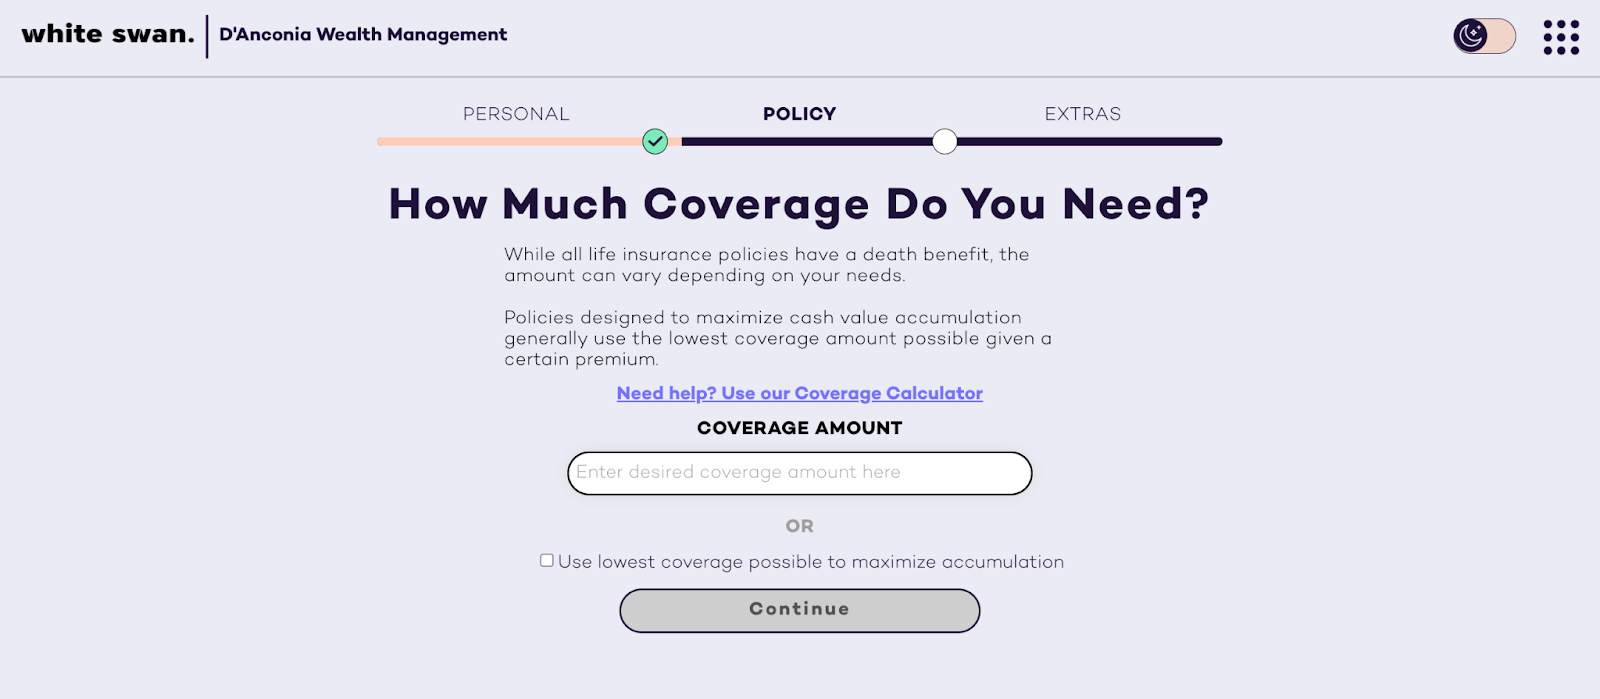Image resolution: width=1600 pixels, height=699 pixels.
Task: Go to the PERSONAL step
Action: point(516,114)
